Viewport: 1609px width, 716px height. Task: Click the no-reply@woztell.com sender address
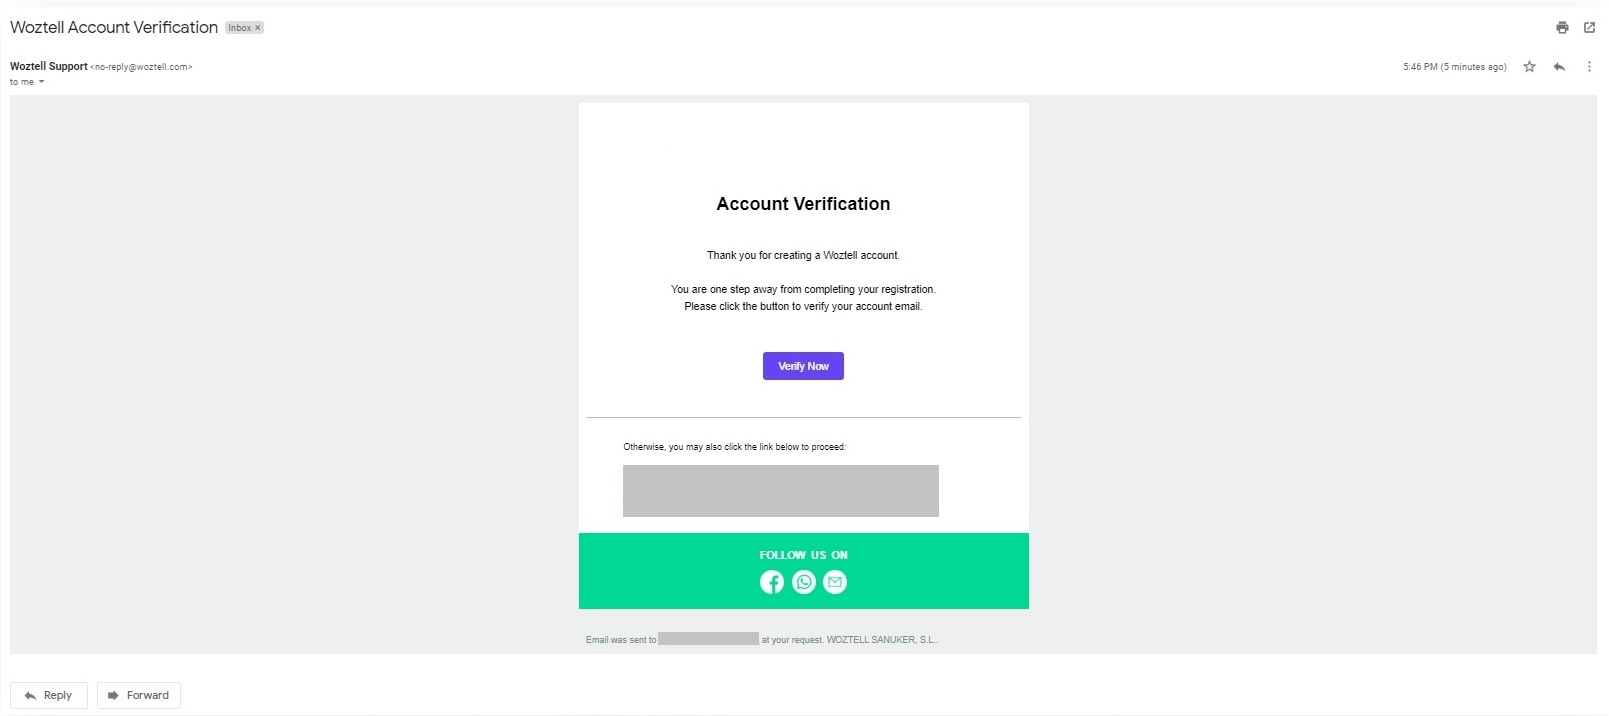[141, 67]
